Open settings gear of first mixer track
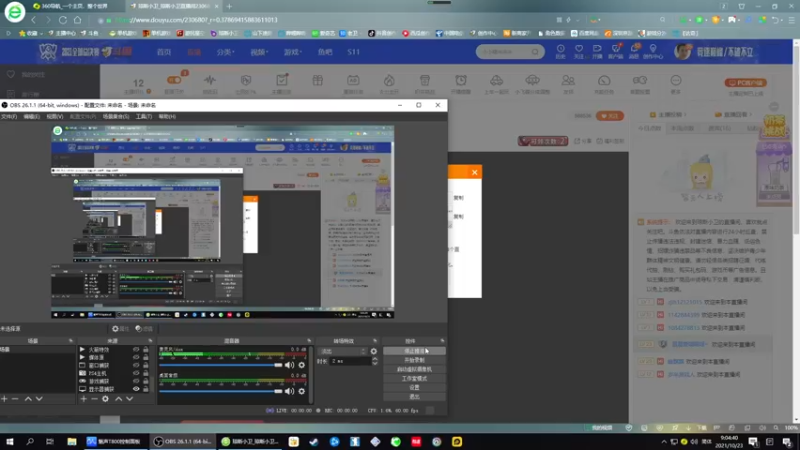This screenshot has width=800, height=450. coord(302,365)
